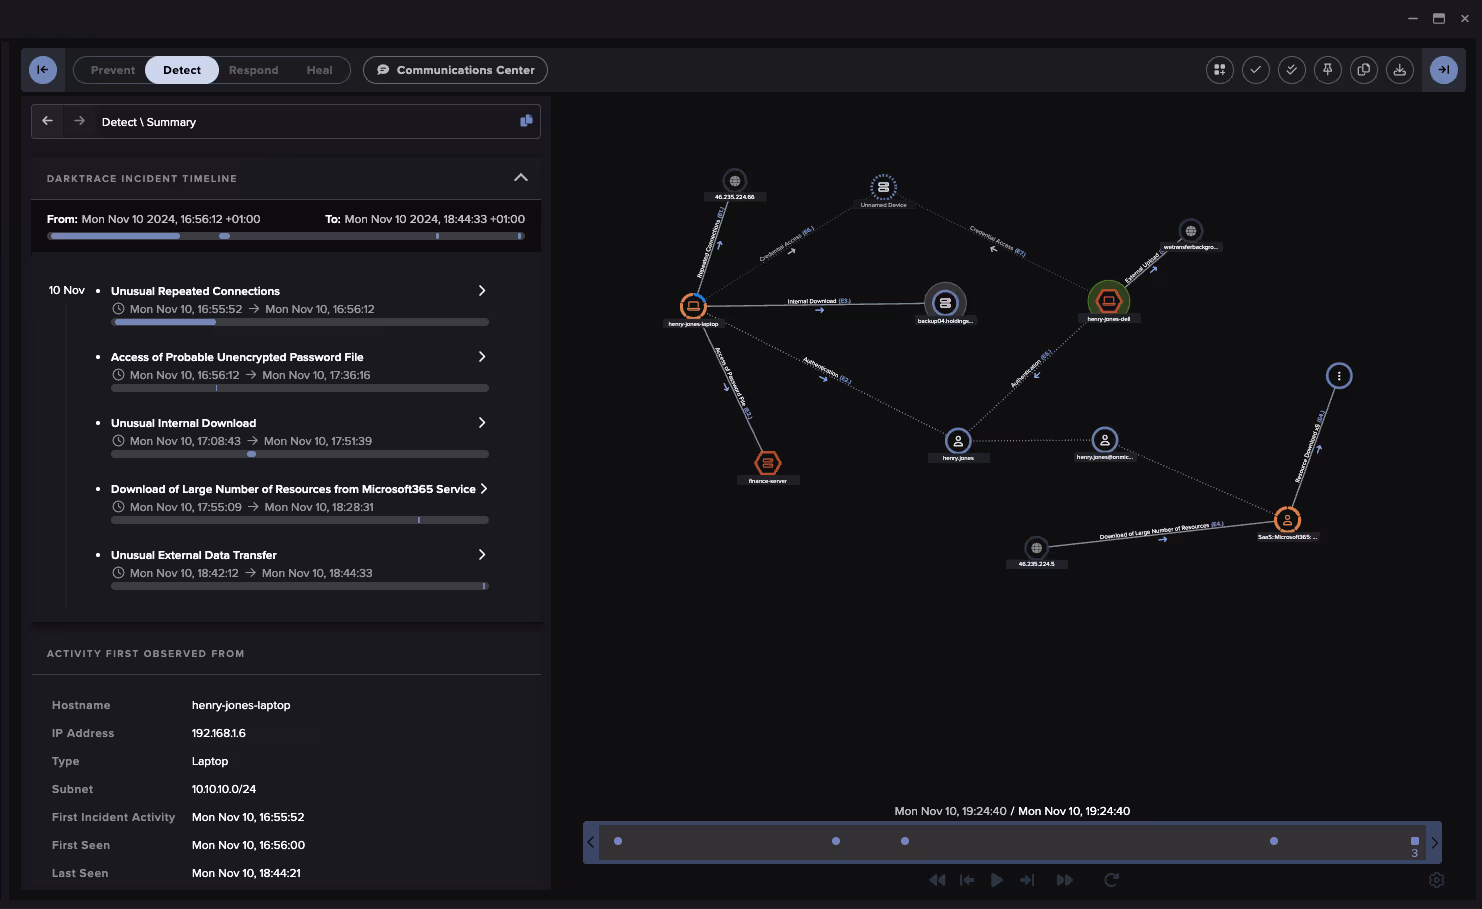The width and height of the screenshot is (1482, 909).
Task: Select the 46.235.224.66 globe node
Action: 735,181
